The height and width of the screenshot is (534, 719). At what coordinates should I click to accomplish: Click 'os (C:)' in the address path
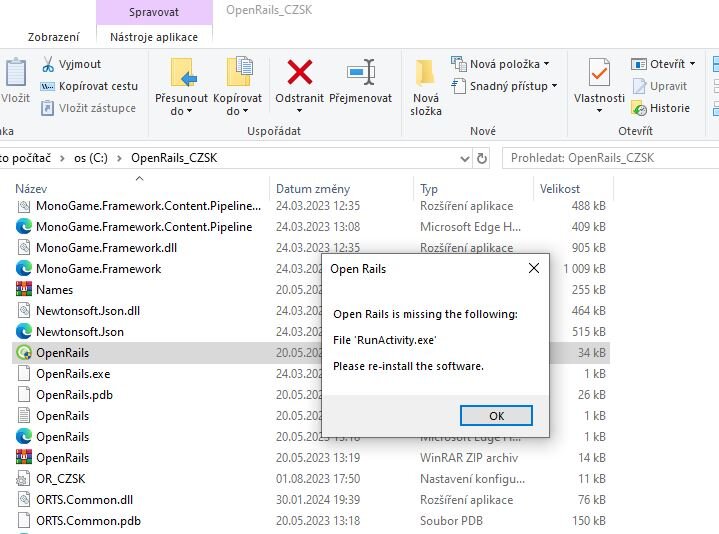pos(91,158)
